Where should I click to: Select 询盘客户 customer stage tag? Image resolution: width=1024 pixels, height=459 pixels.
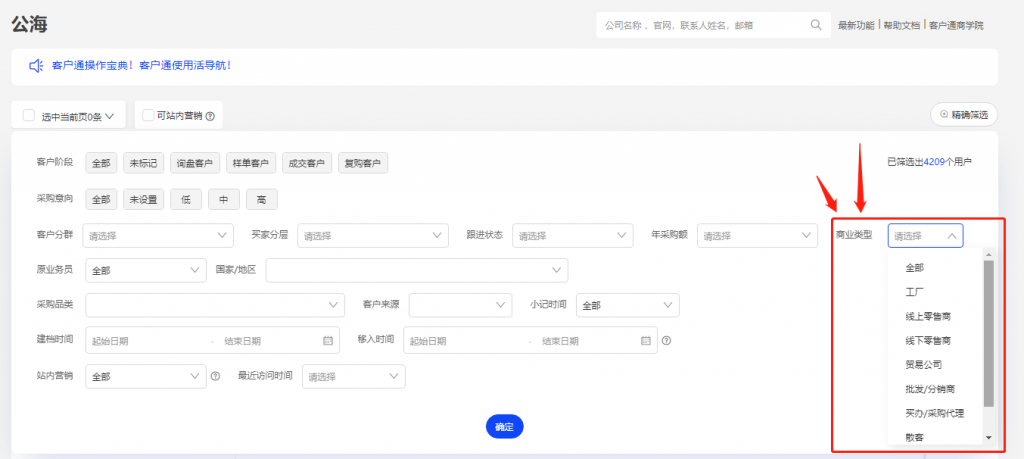click(195, 163)
